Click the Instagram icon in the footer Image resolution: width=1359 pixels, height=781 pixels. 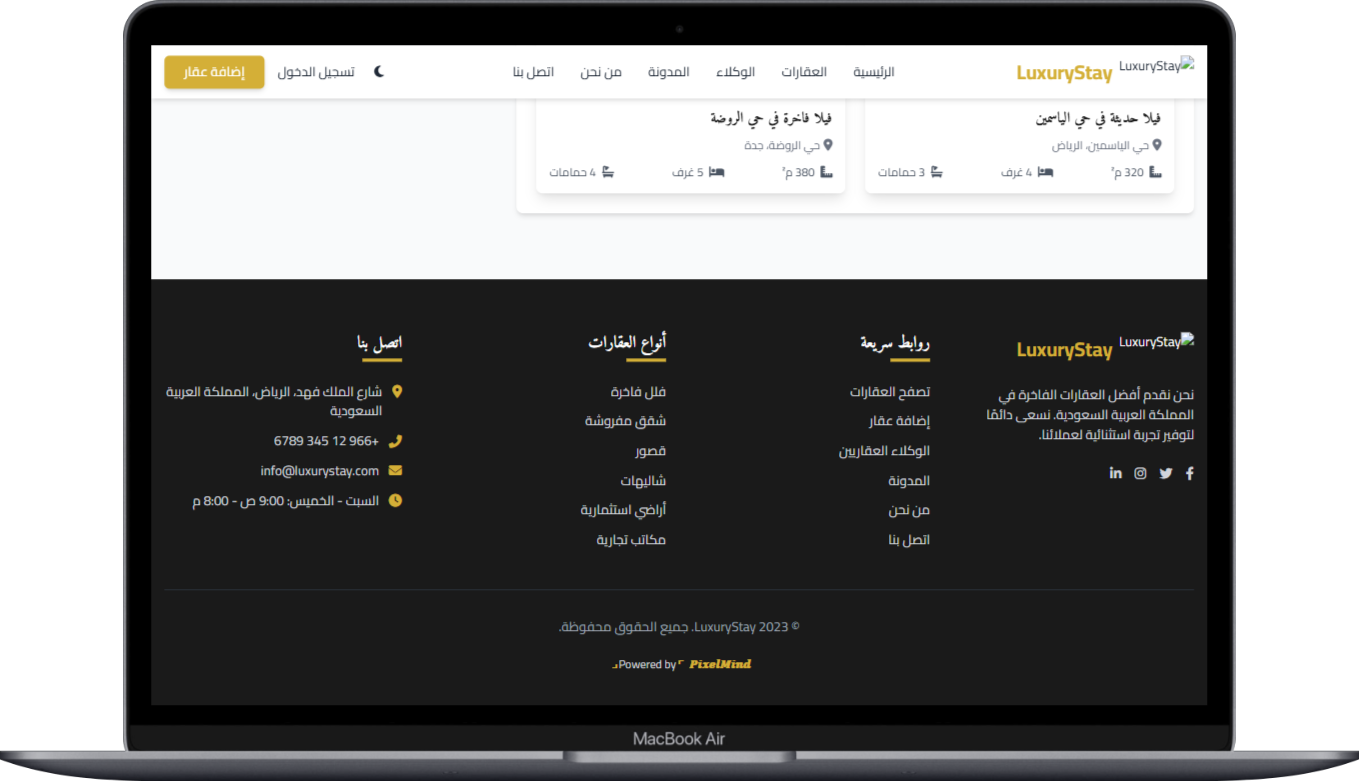pos(1140,473)
